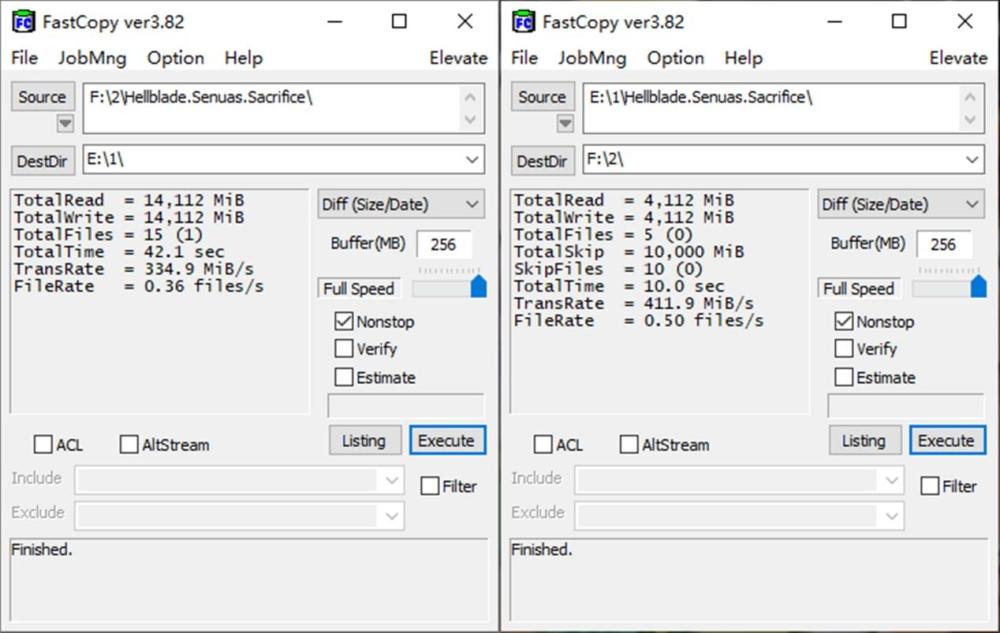Click source field scroll-up arrow in left window

click(x=470, y=97)
